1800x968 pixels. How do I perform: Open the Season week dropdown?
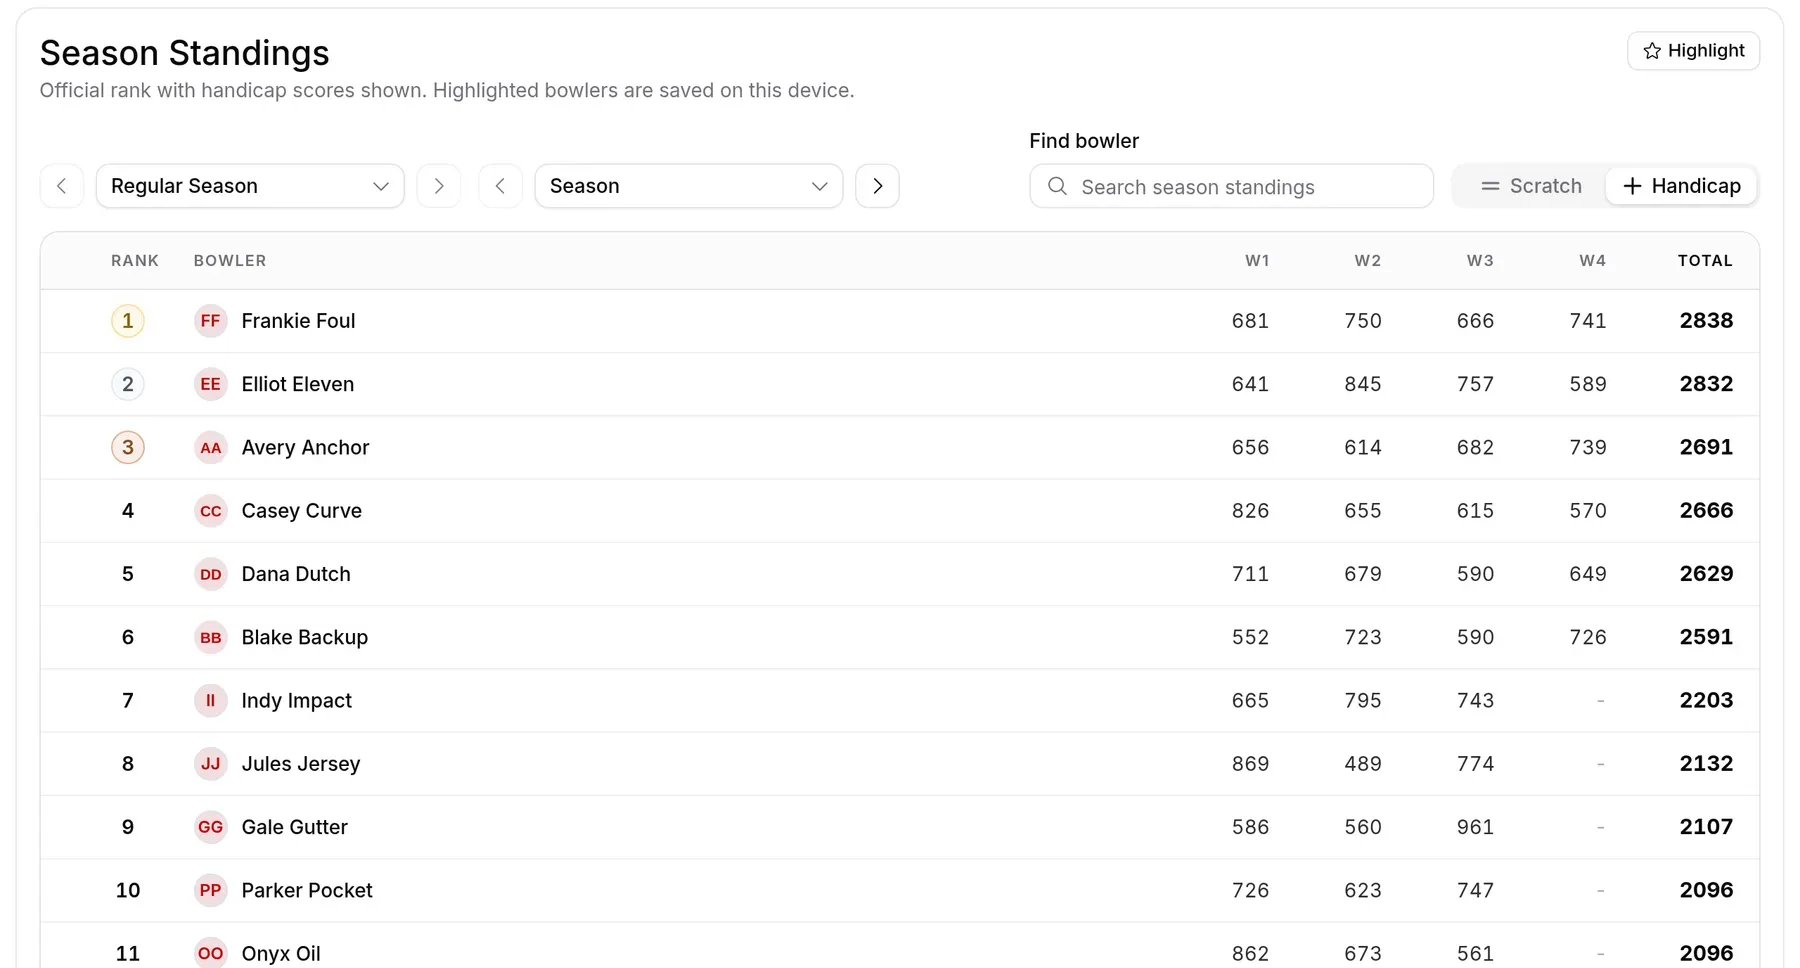[x=689, y=186]
